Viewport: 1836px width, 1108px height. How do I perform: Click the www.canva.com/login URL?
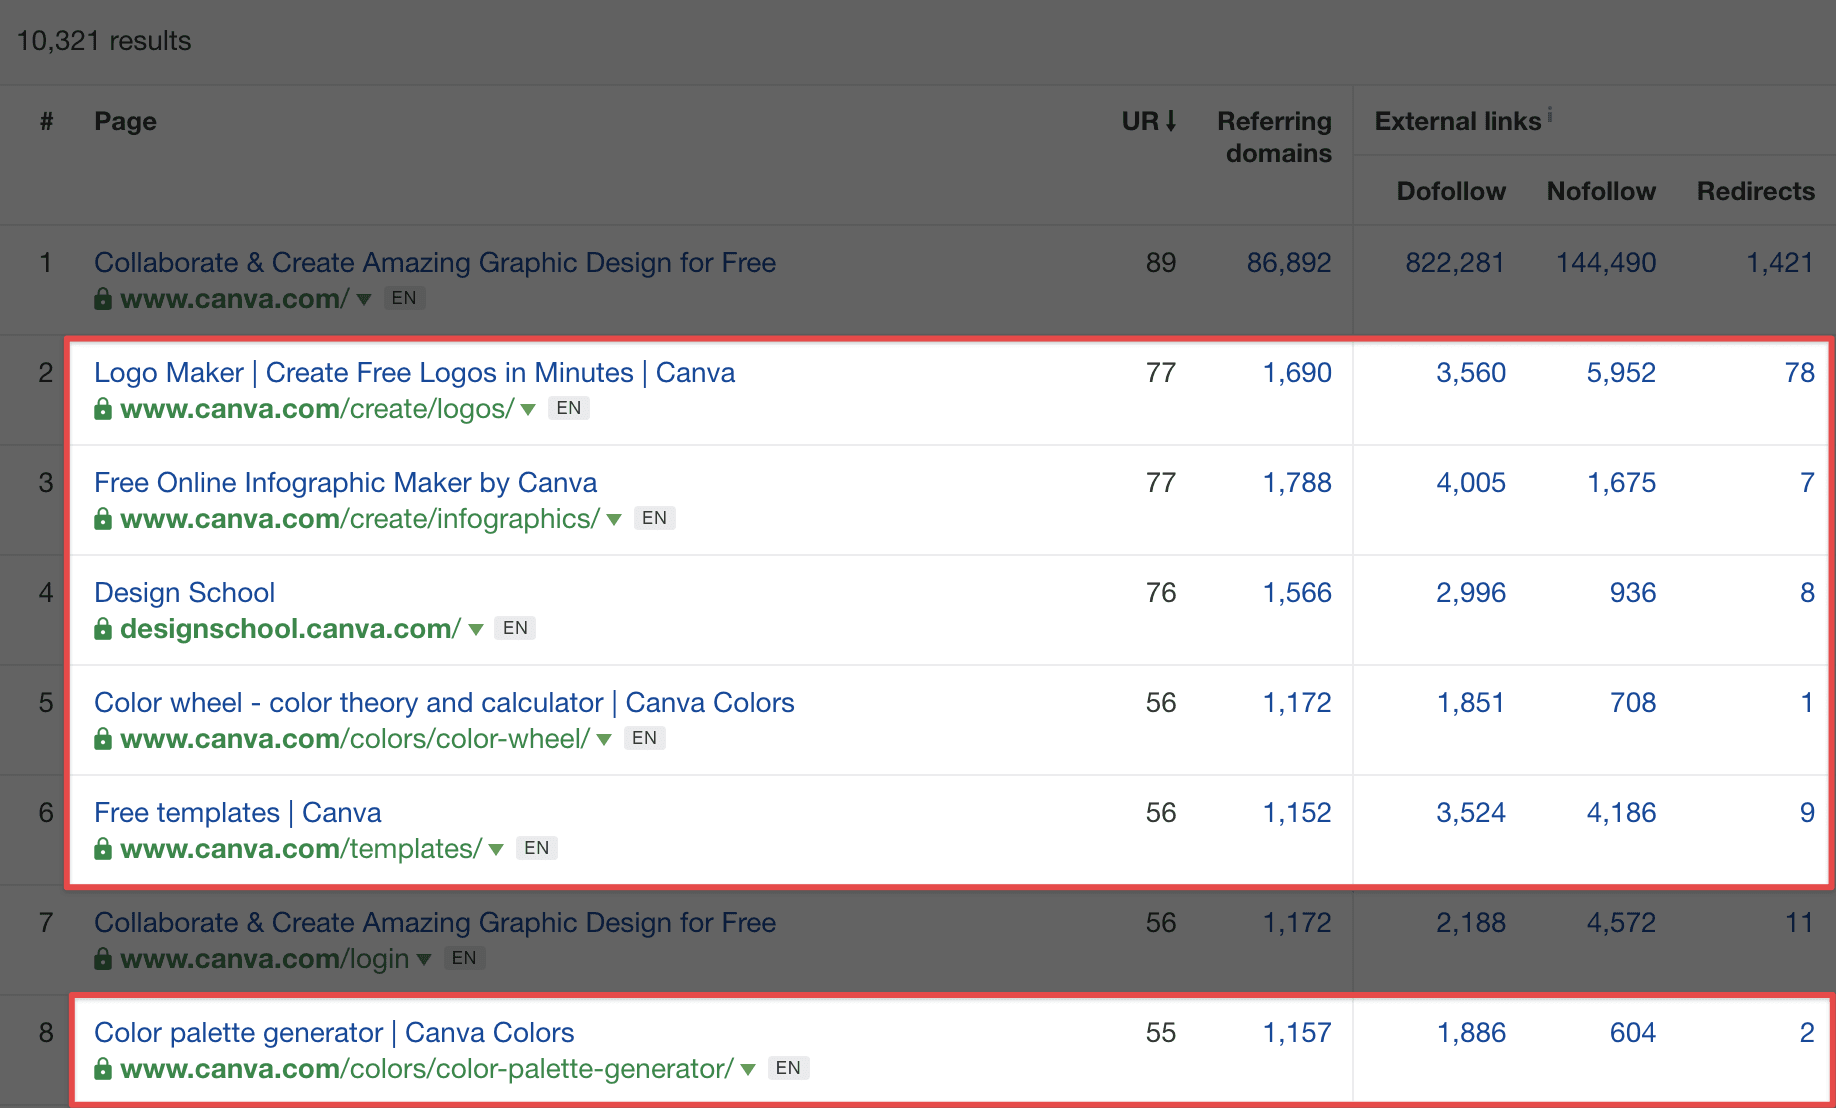[x=265, y=959]
